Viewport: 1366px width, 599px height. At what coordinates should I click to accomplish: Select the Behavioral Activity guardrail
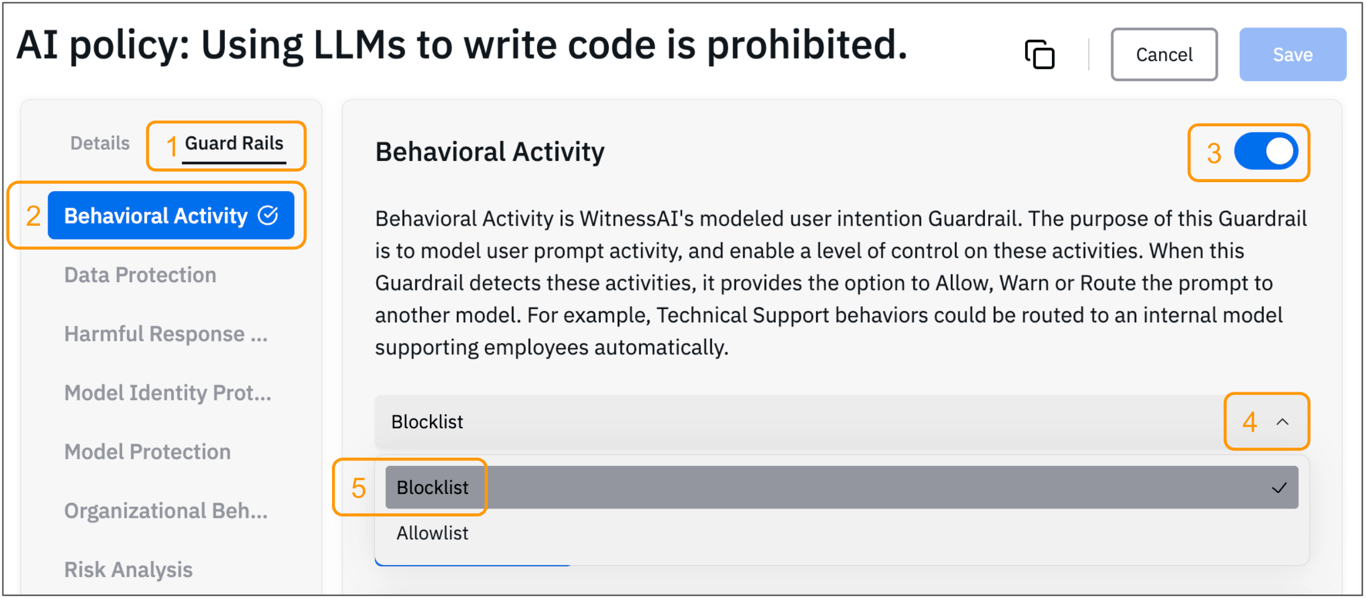[156, 216]
